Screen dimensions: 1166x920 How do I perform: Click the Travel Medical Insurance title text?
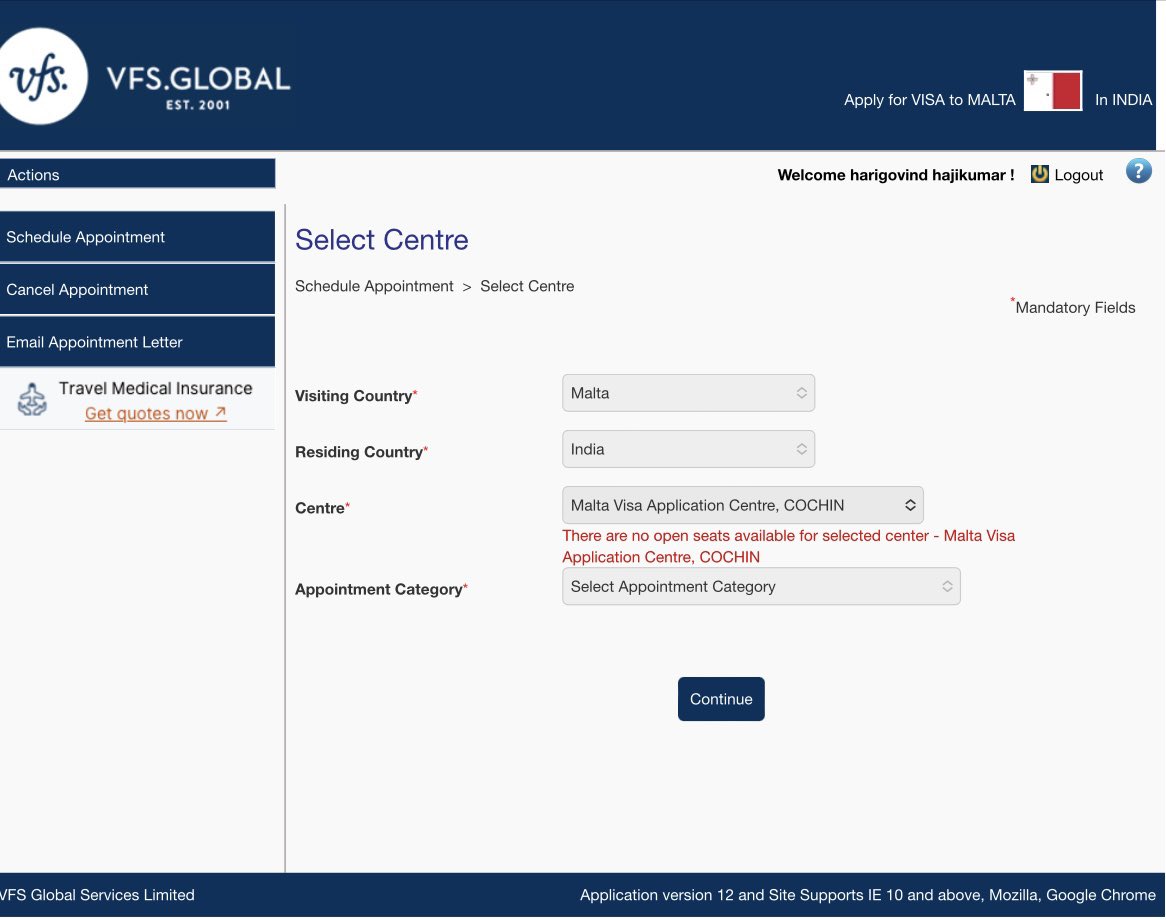(155, 388)
